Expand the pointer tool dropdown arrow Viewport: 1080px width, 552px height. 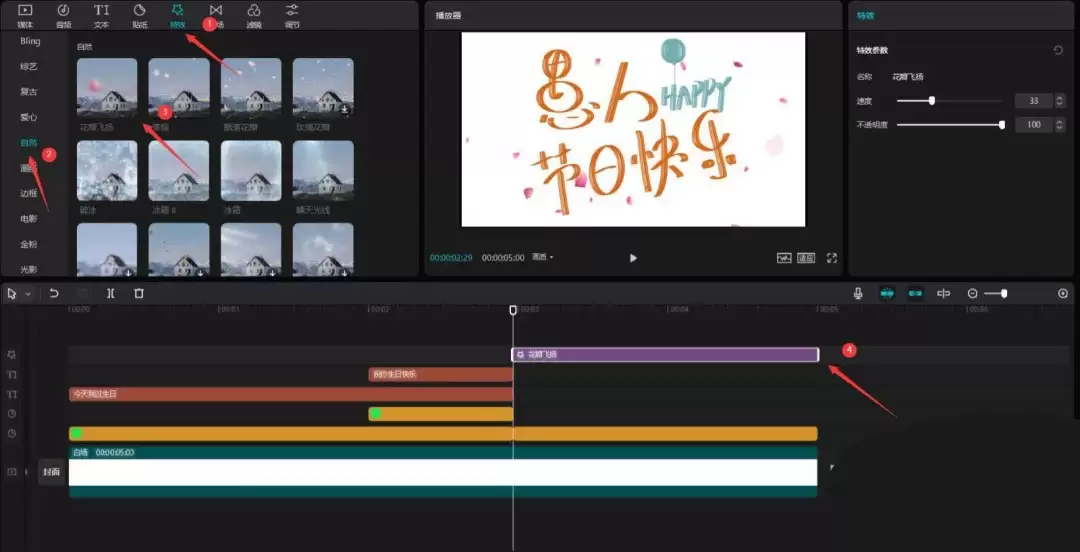[28, 294]
